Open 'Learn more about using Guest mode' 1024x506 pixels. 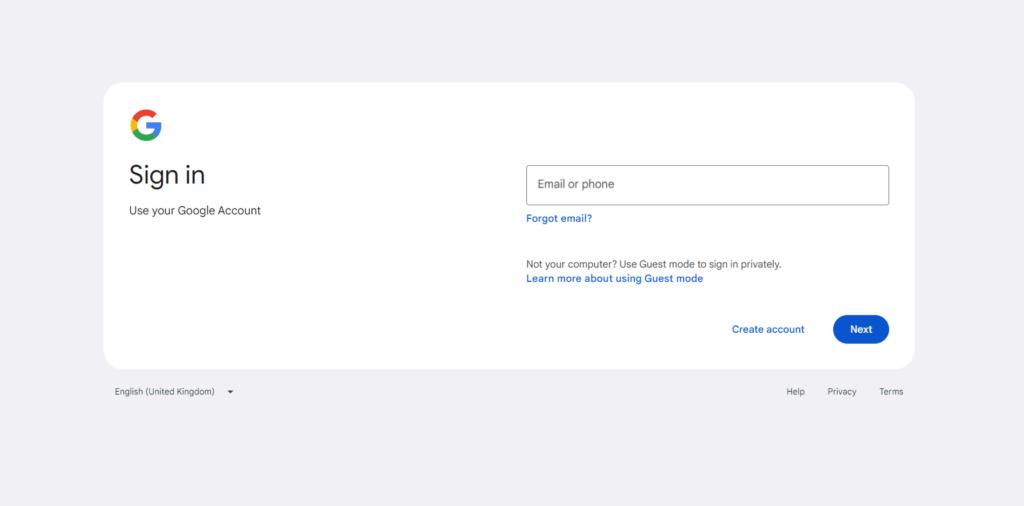614,279
